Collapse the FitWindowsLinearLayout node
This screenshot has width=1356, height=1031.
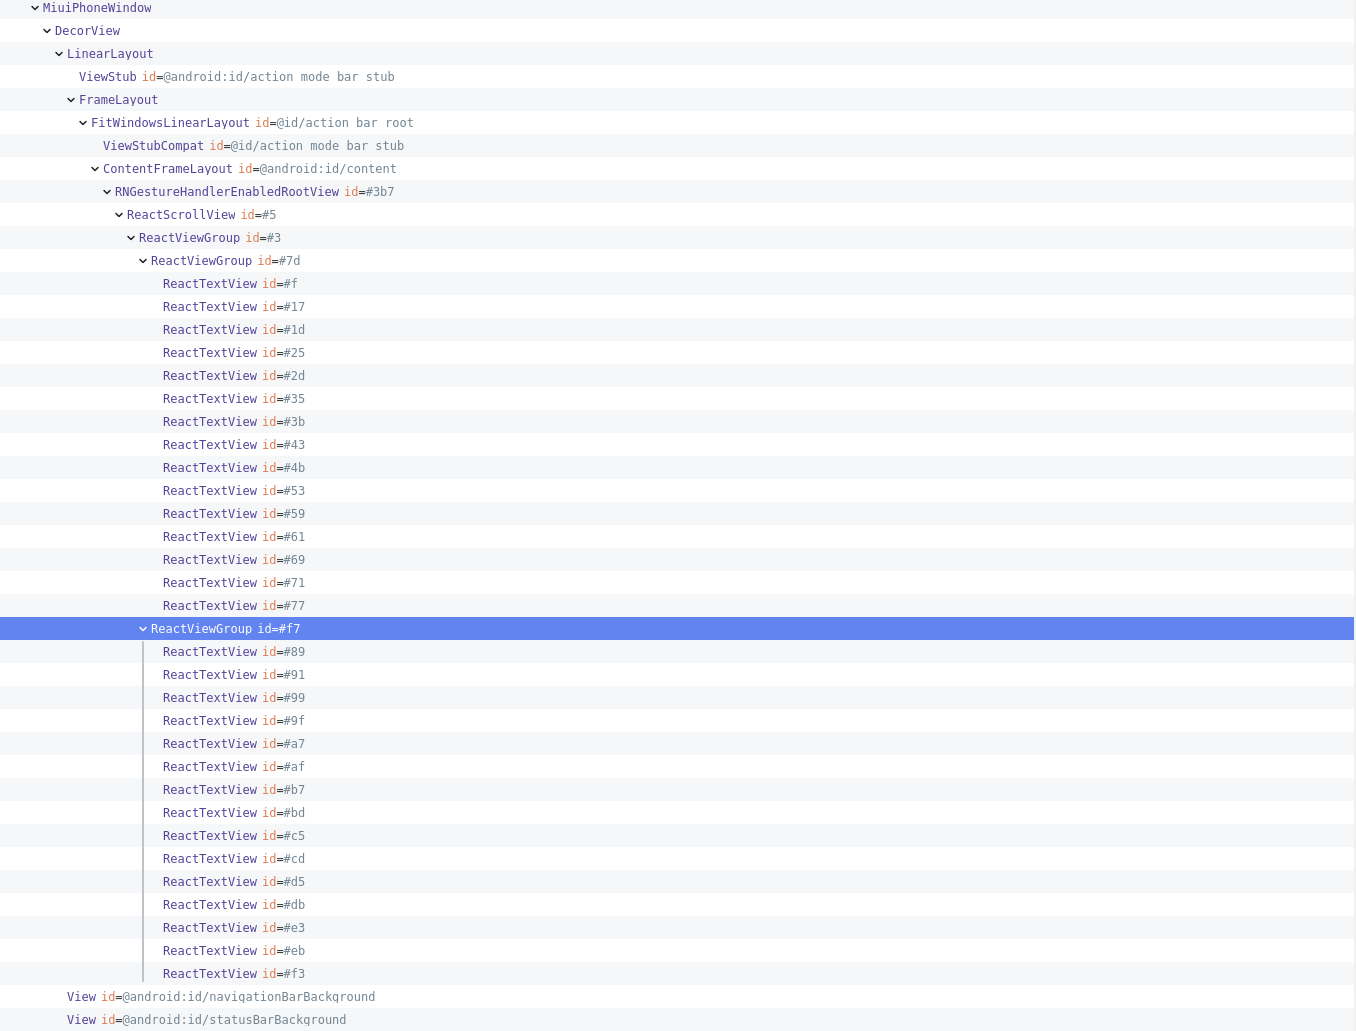point(83,123)
